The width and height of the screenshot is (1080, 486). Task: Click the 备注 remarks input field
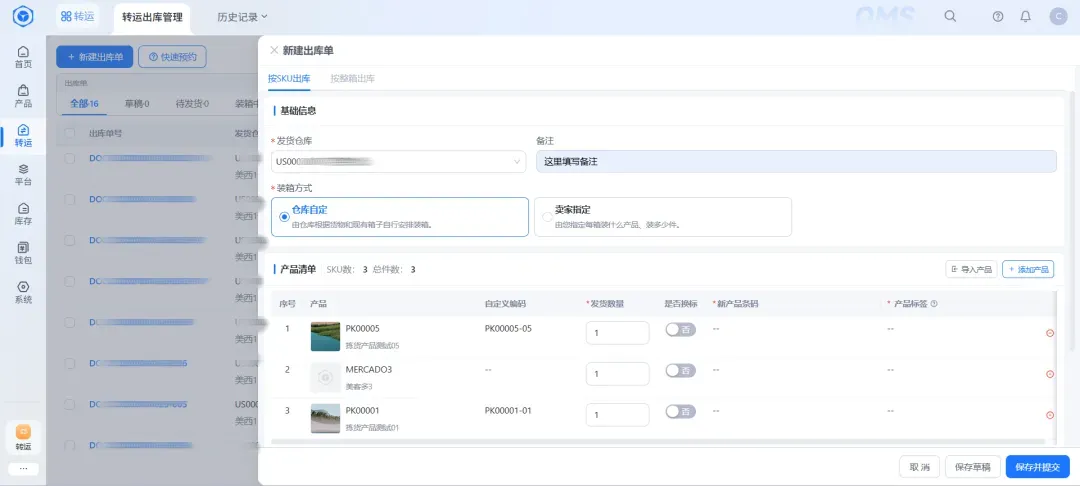(x=796, y=162)
